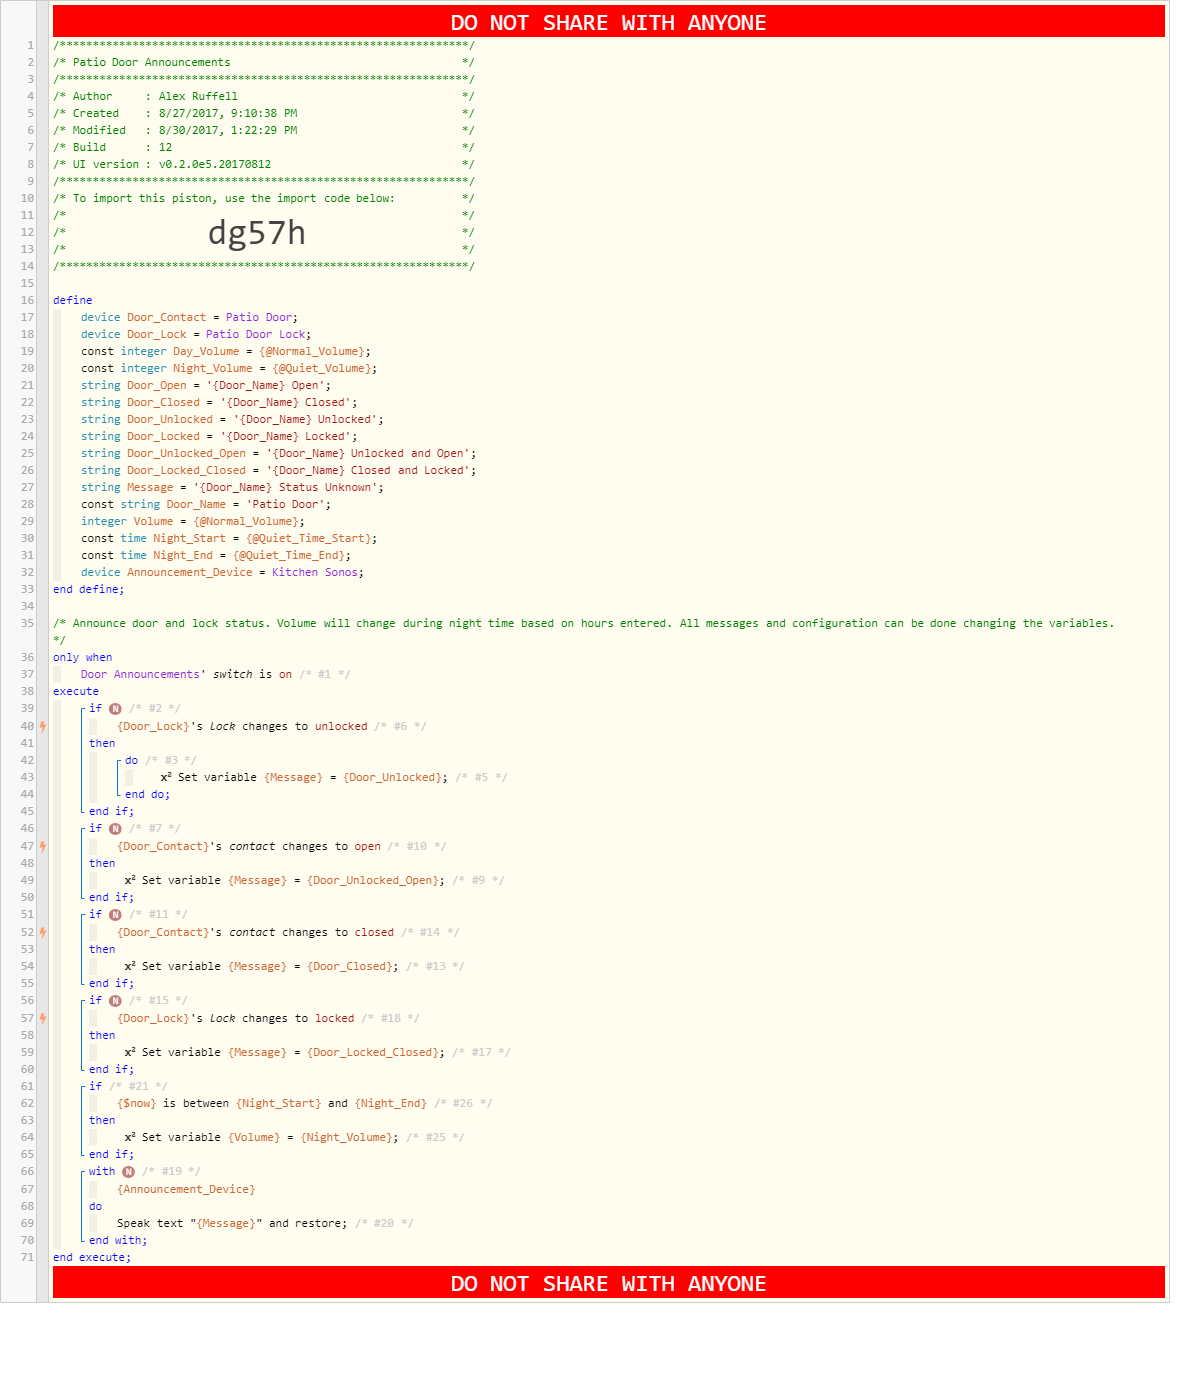
Task: Select the string Door_Open definition
Action: pyautogui.click(x=206, y=385)
